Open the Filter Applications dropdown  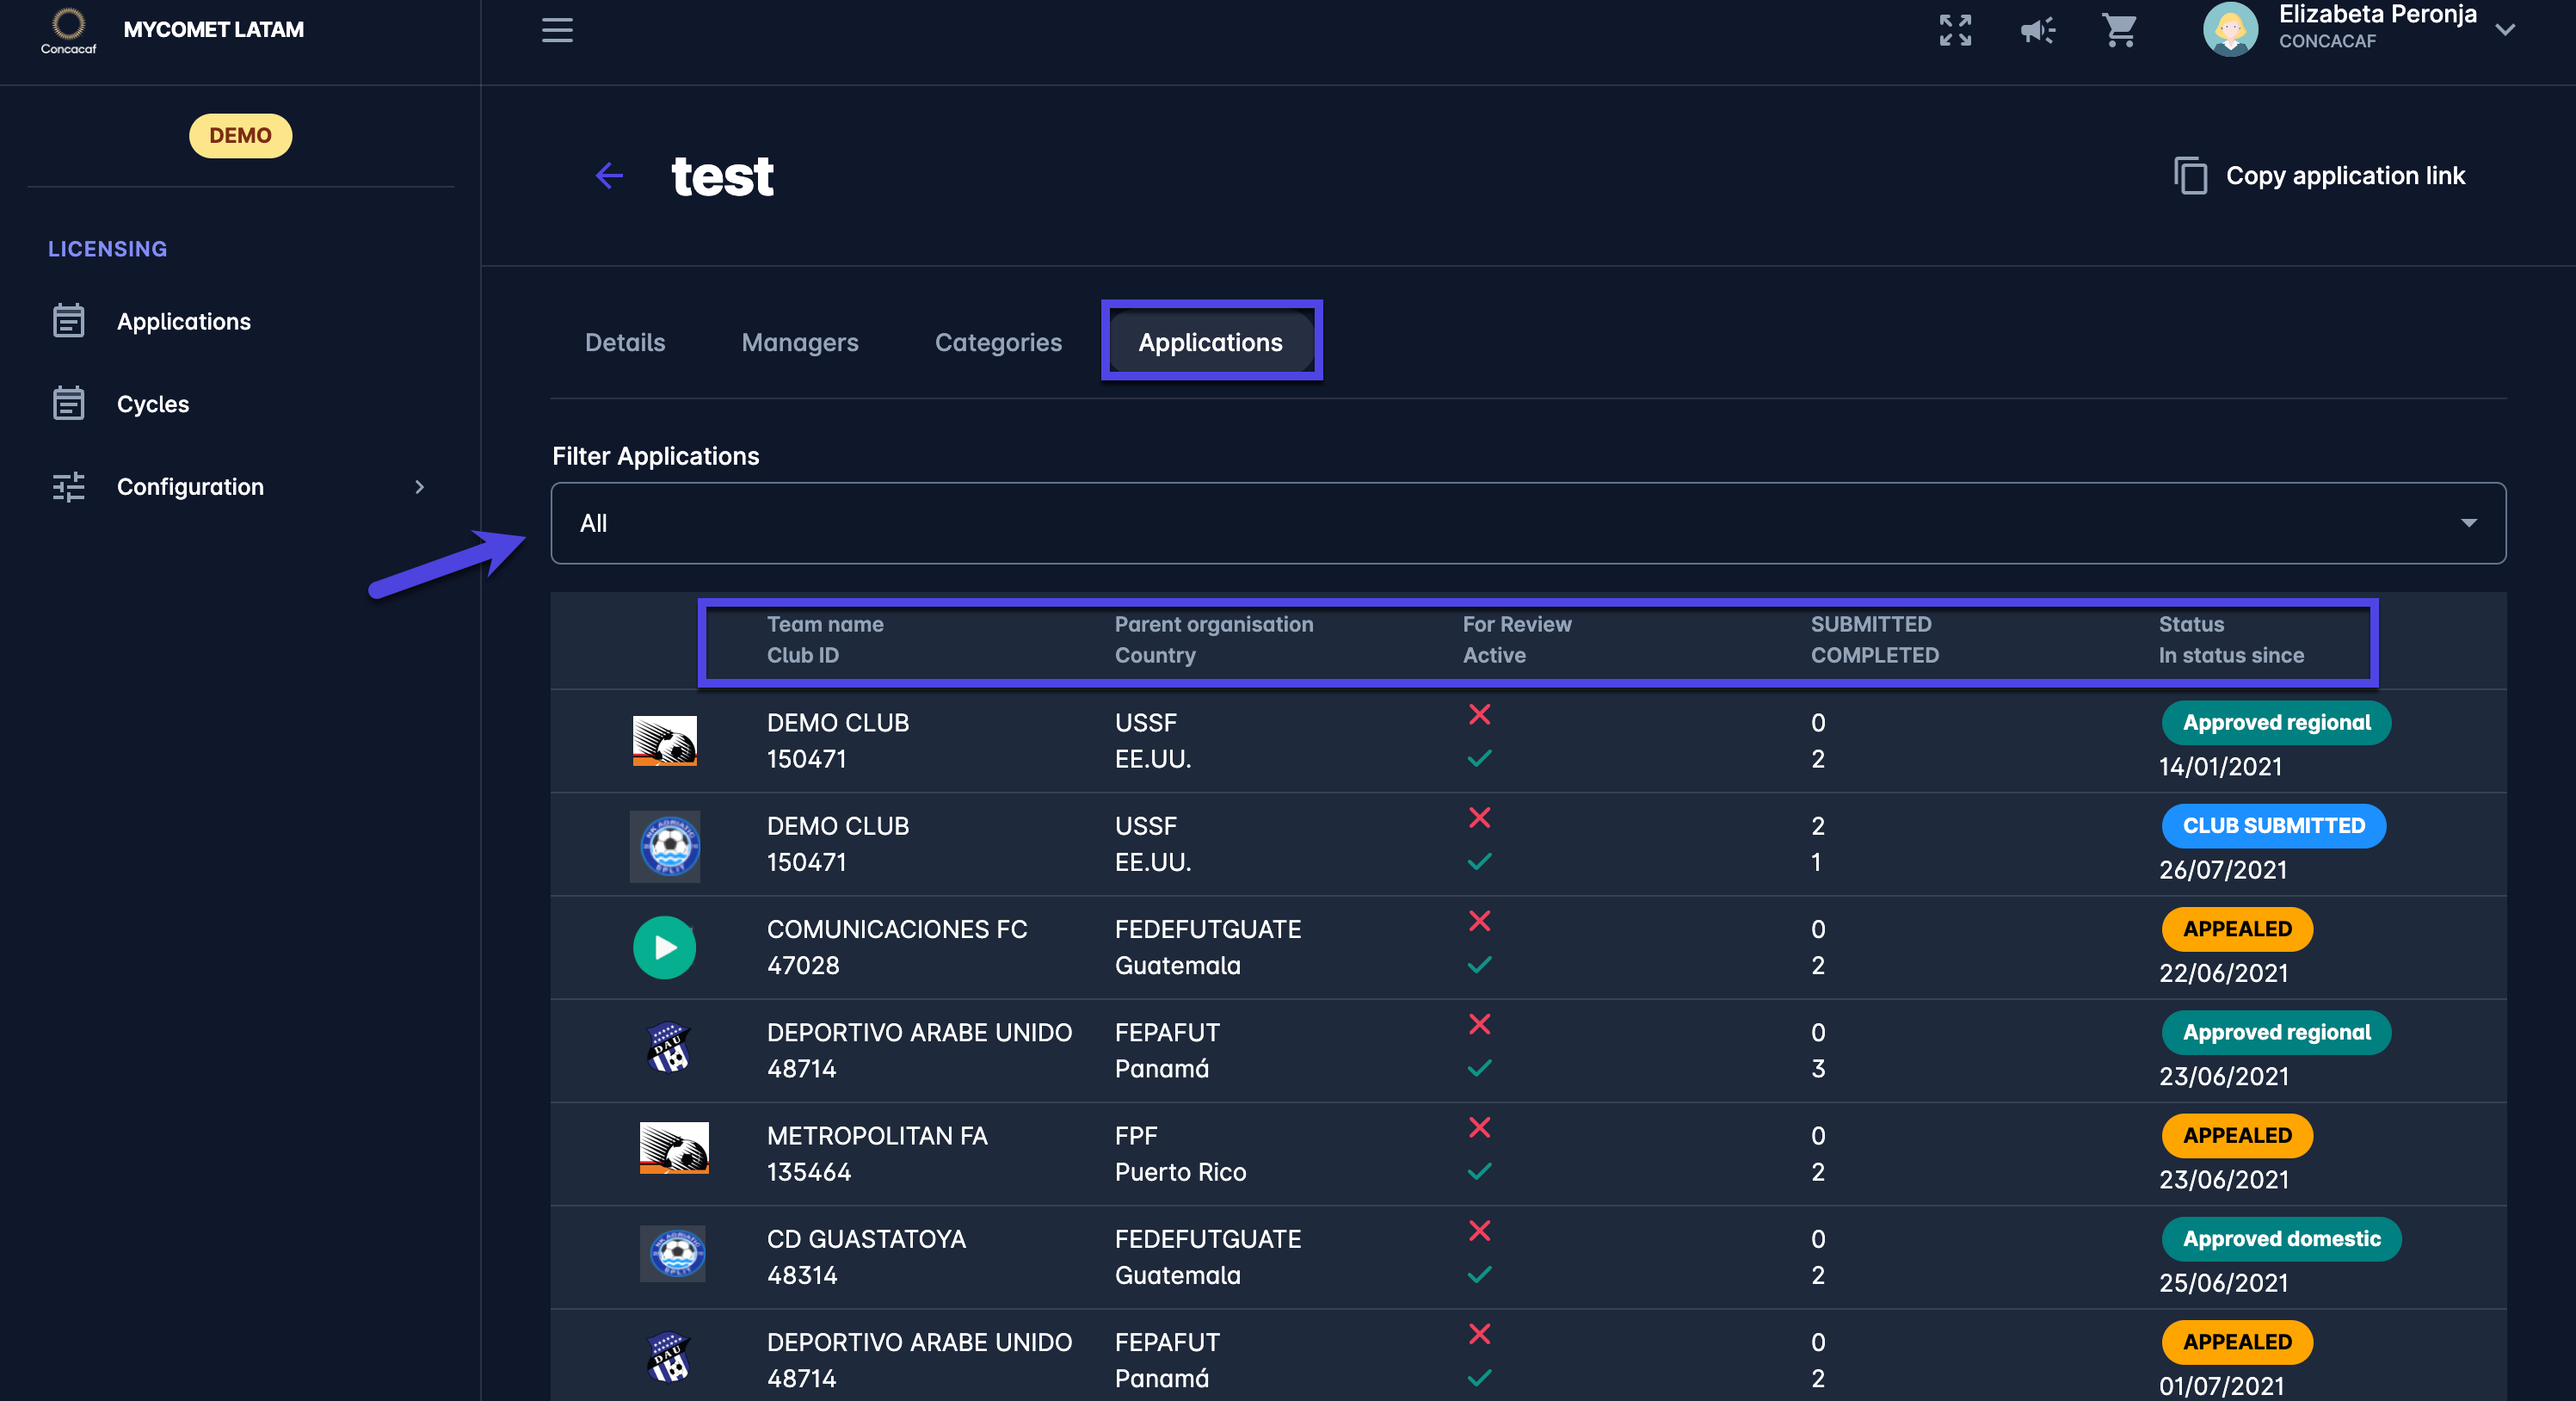click(1527, 523)
